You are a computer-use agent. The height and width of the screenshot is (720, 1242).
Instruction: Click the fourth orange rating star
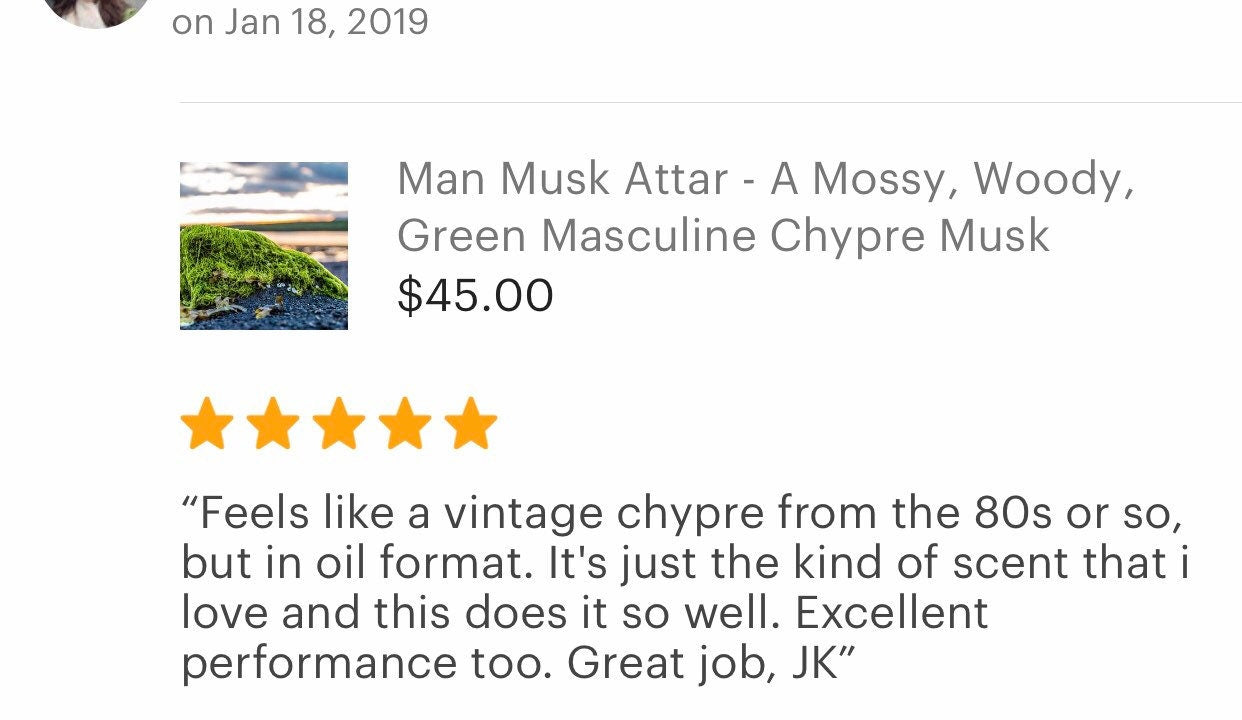coord(405,423)
